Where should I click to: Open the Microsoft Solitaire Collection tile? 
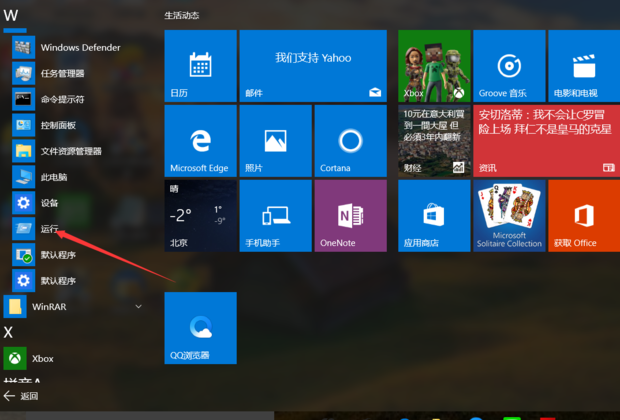pyautogui.click(x=509, y=215)
